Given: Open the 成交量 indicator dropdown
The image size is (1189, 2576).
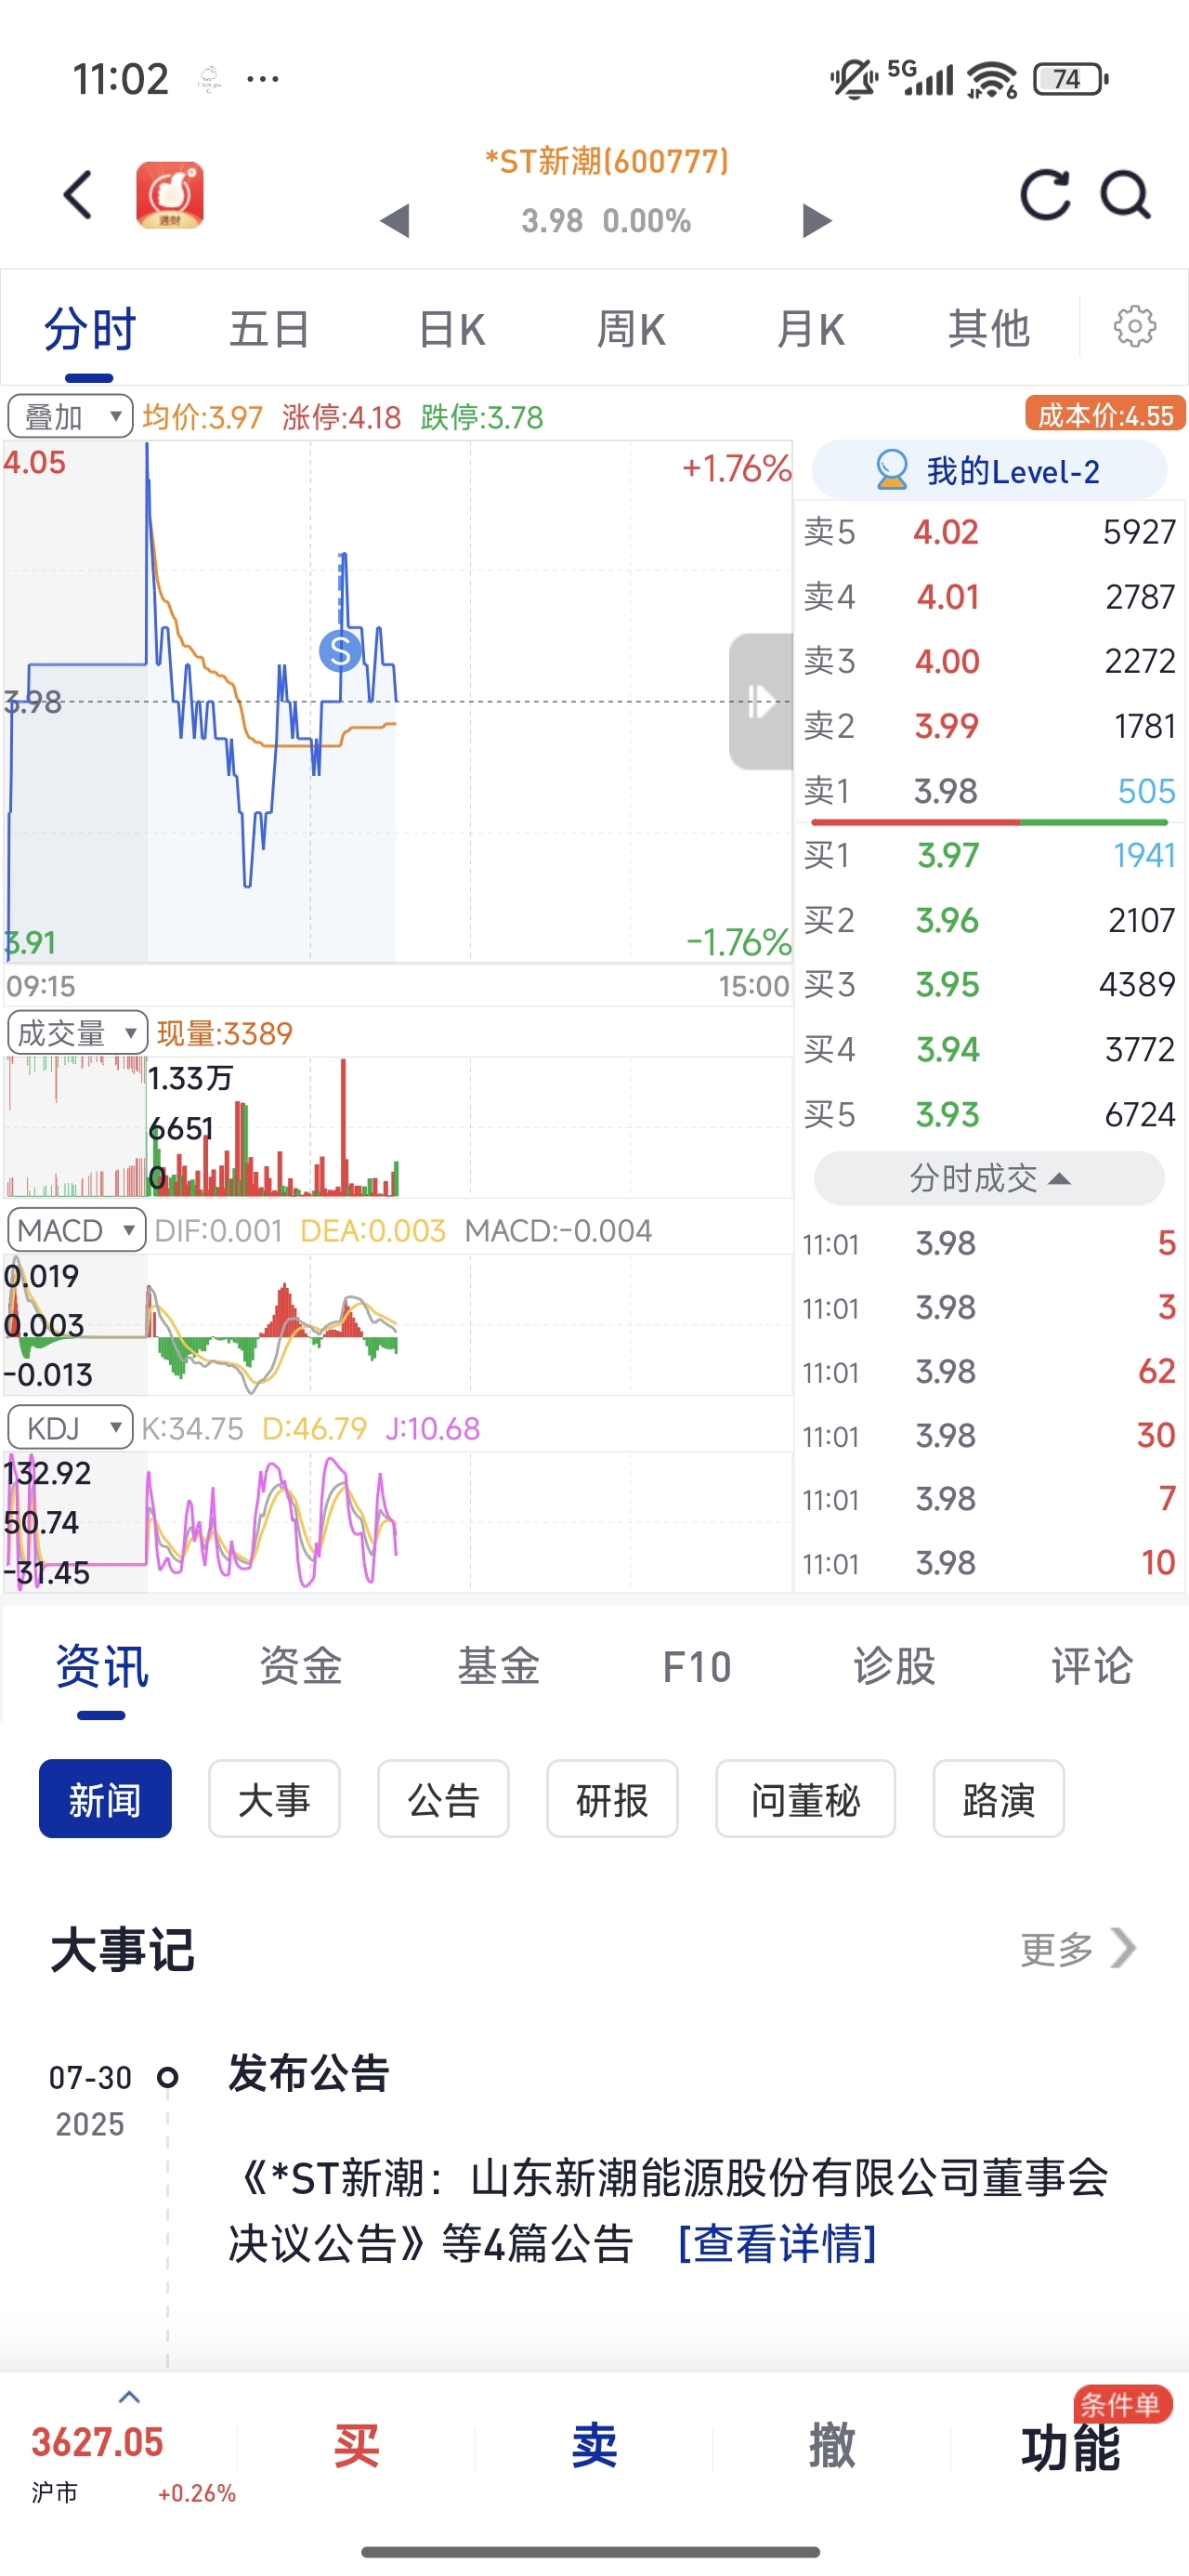Looking at the screenshot, I should point(77,1032).
